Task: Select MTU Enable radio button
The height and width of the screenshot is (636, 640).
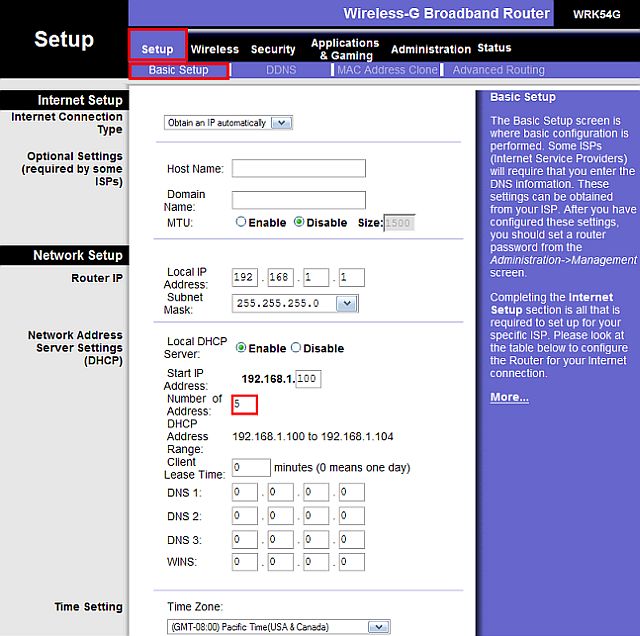Action: pyautogui.click(x=241, y=222)
